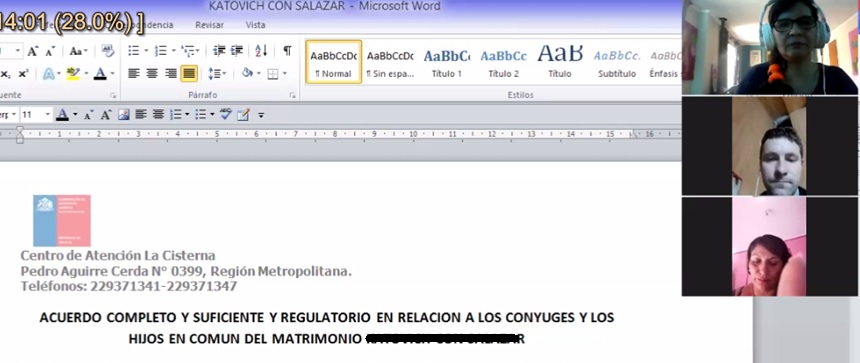The image size is (860, 363).
Task: Select the middle video thumbnail of the man
Action: (770, 146)
